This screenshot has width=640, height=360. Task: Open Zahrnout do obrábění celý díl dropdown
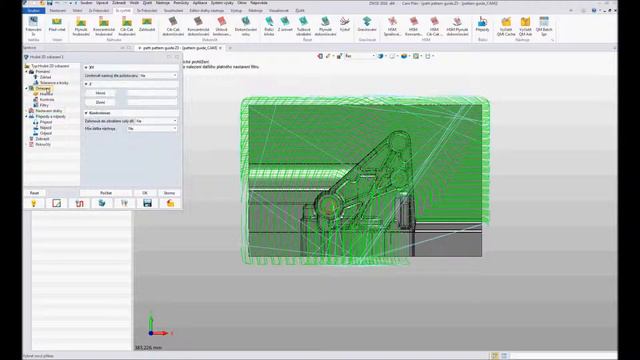tap(156, 121)
